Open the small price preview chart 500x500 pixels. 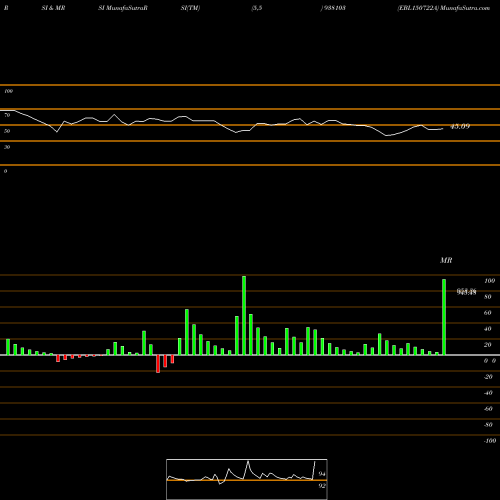coord(247,479)
